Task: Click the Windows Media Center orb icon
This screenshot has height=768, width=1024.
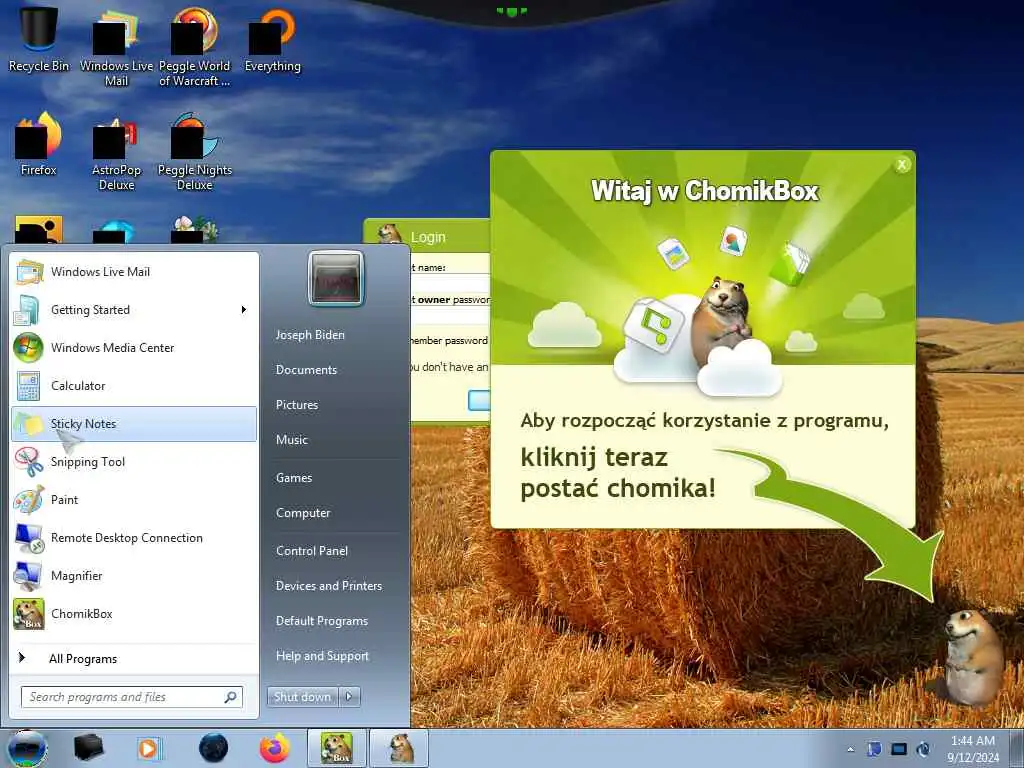Action: [x=29, y=347]
